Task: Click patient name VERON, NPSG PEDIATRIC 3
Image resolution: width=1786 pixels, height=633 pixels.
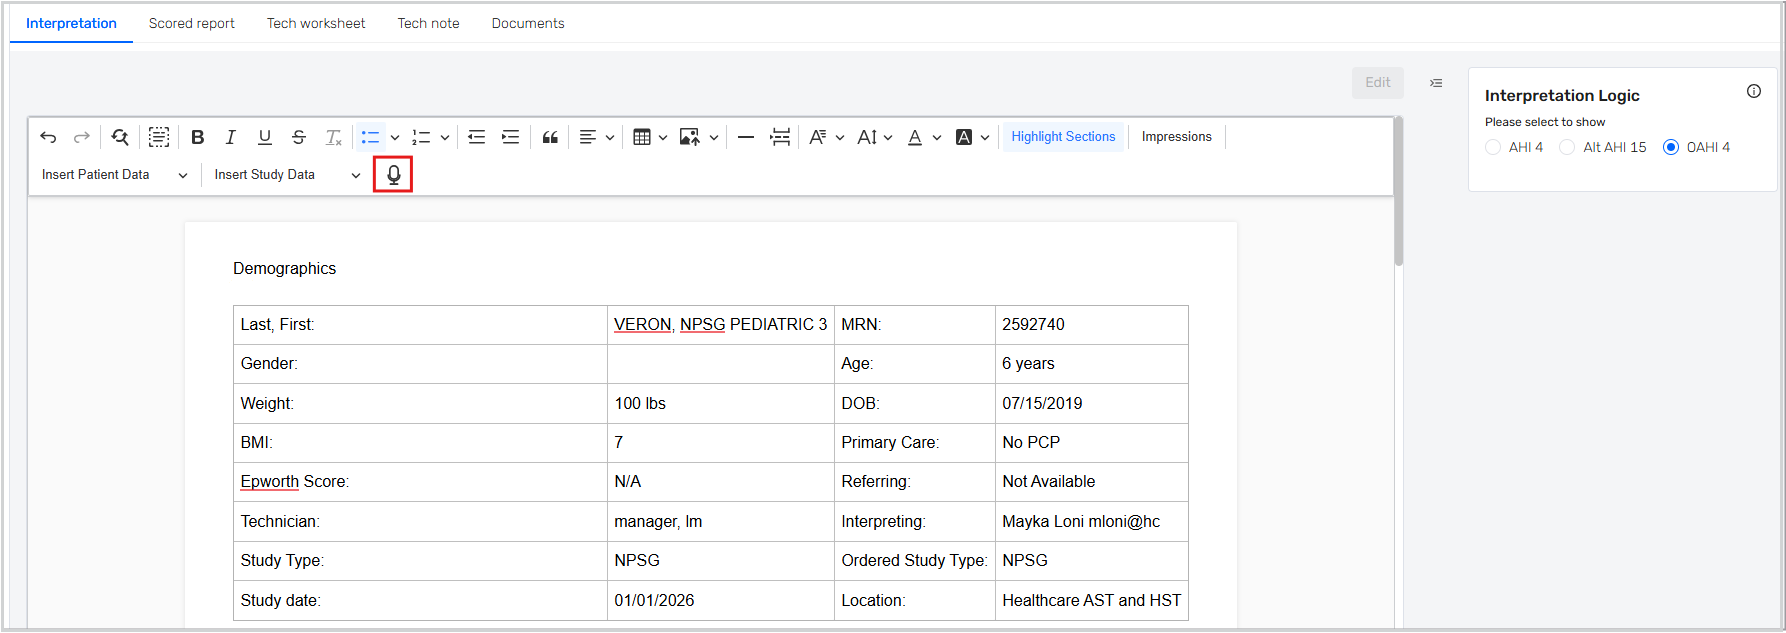Action: 720,325
